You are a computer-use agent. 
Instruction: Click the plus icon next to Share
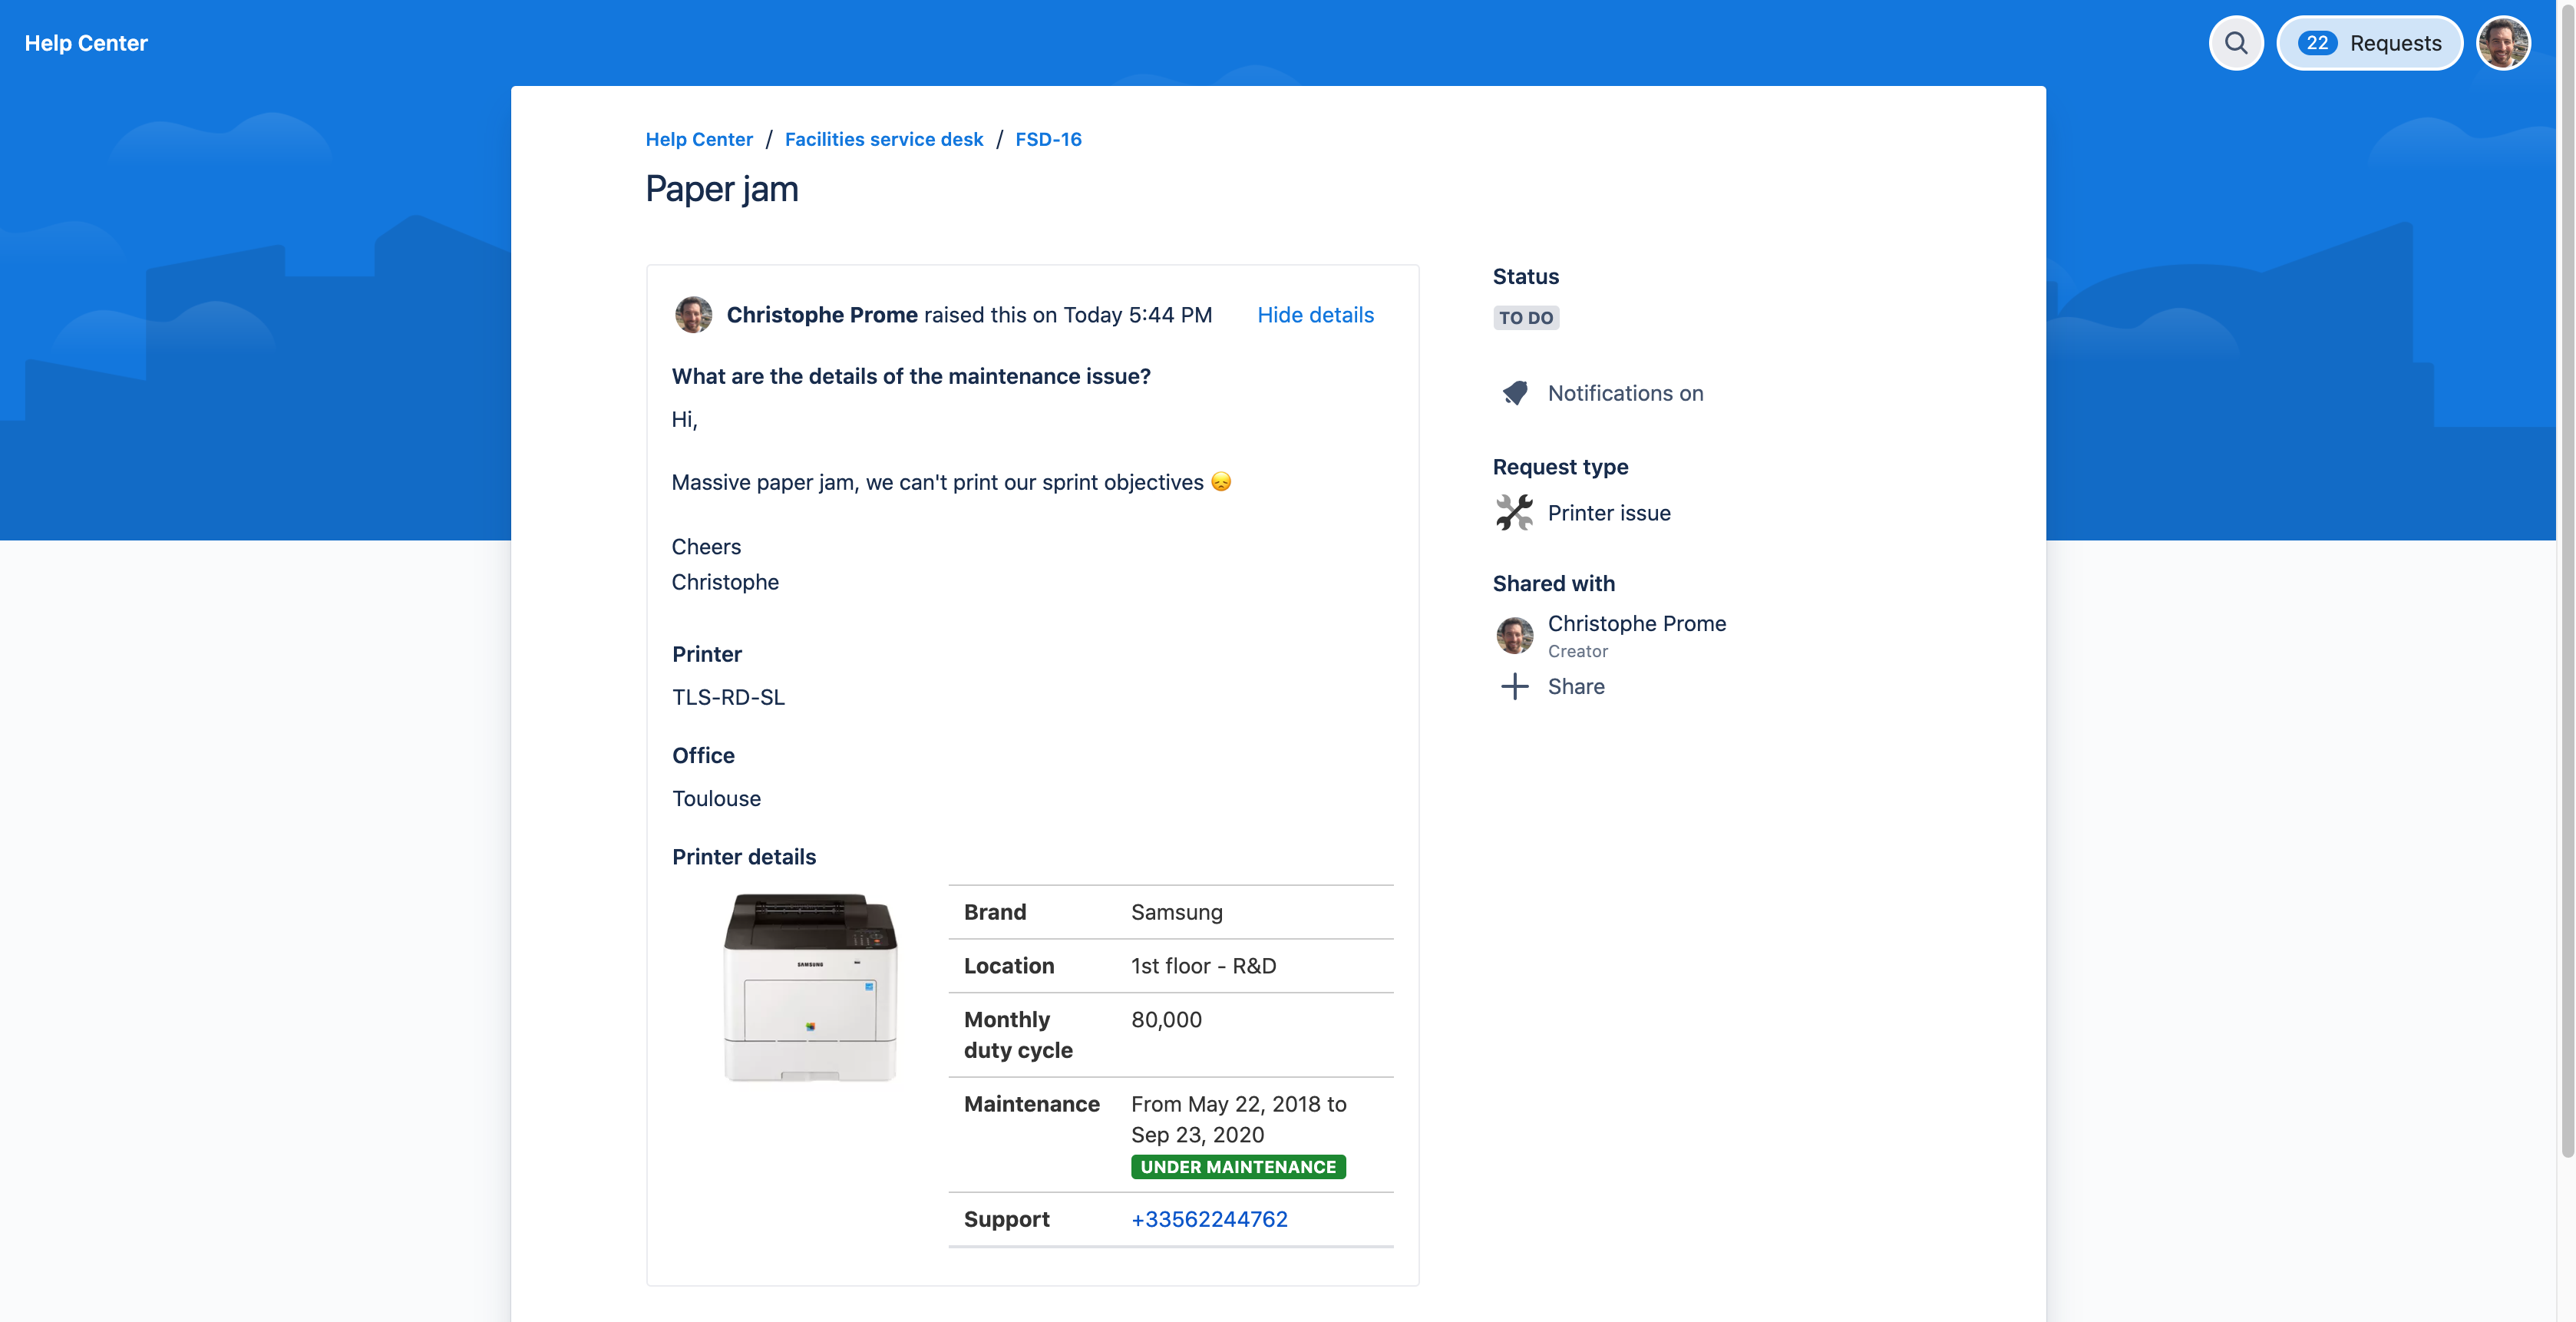(1514, 686)
